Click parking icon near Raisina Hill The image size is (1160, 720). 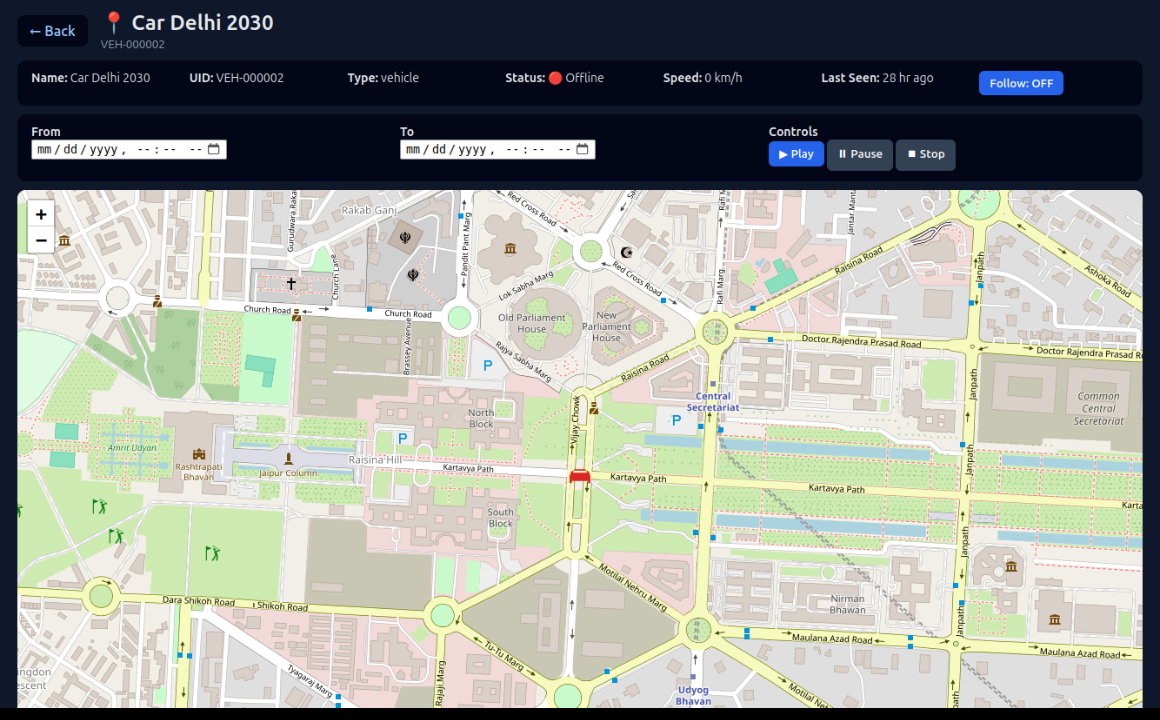[402, 438]
